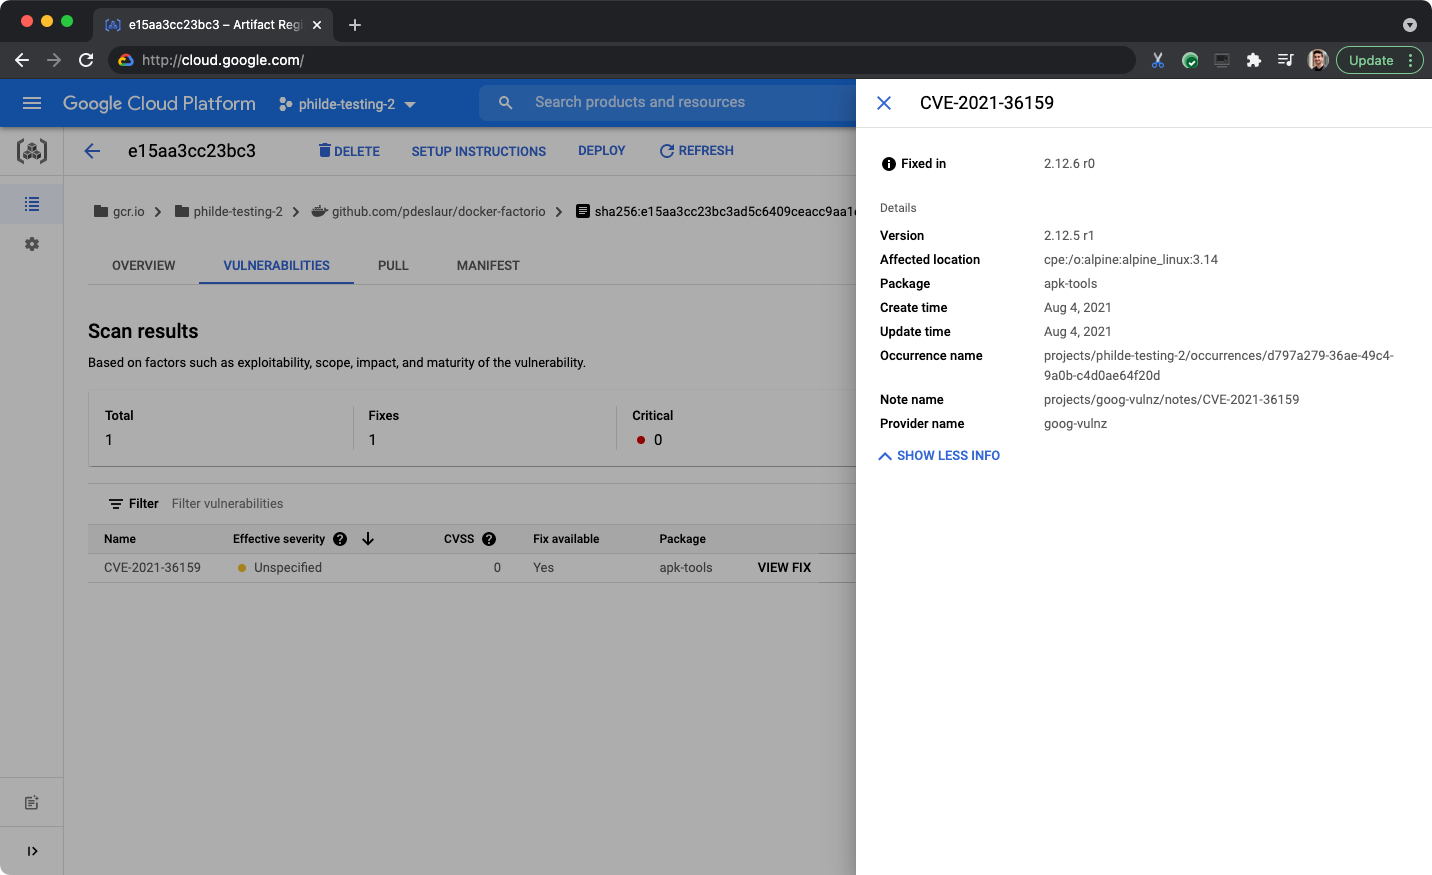Screen dimensions: 1432x875
Task: Click the Fix available column header
Action: 566,539
